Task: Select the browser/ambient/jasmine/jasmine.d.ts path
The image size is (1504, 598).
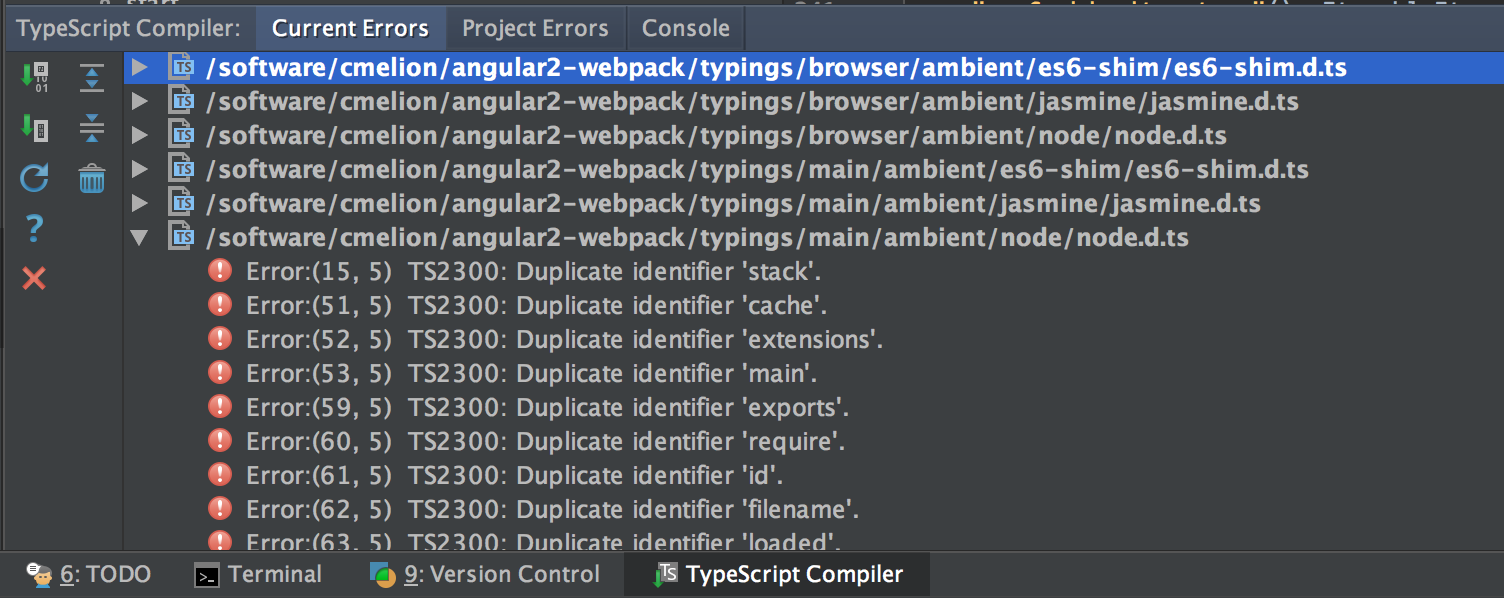Action: [752, 102]
